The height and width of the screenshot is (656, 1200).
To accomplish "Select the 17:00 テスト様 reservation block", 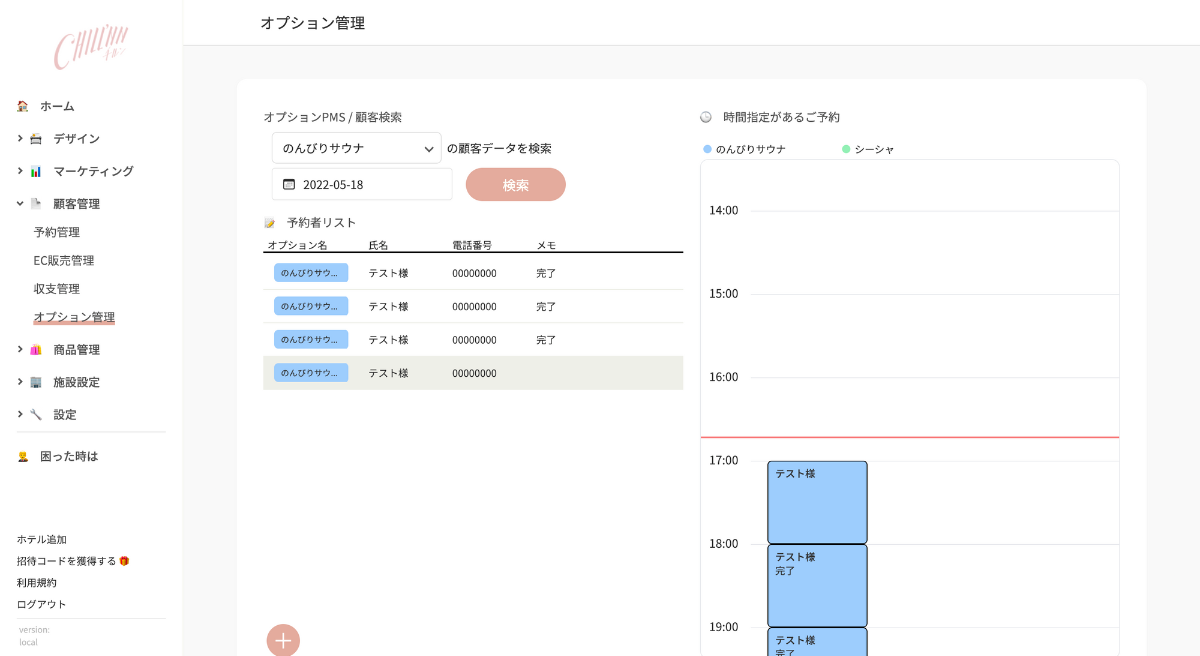I will 817,502.
